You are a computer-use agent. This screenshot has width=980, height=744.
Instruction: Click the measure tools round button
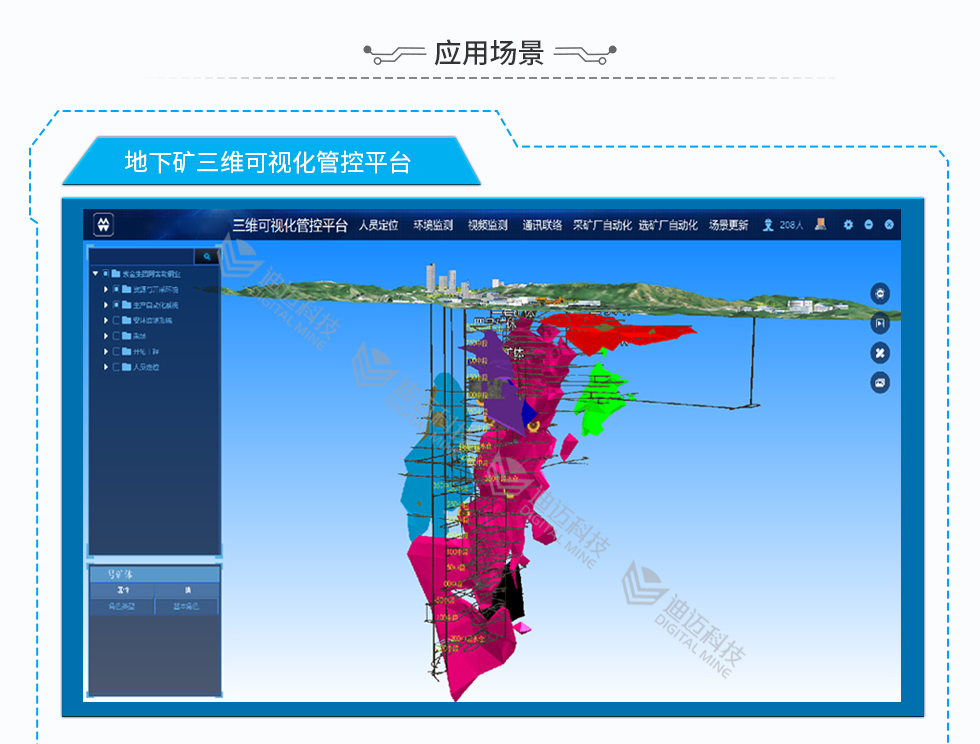pos(880,353)
